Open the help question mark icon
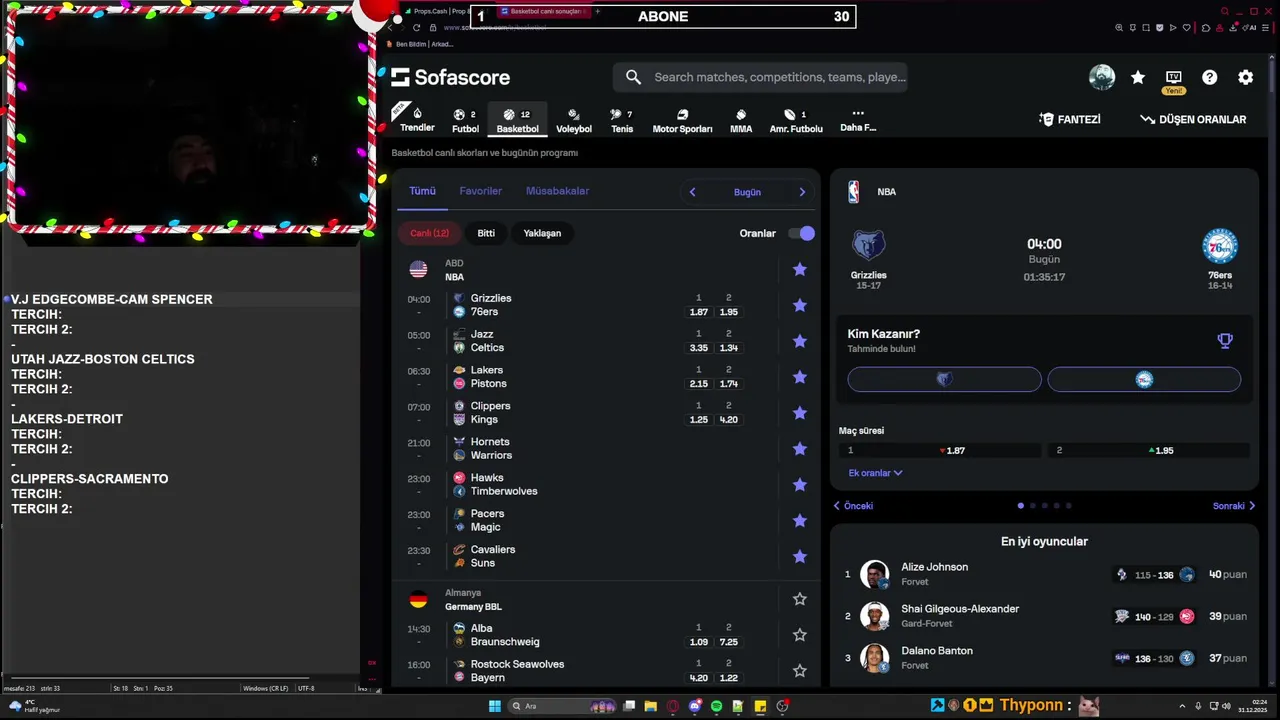 (x=1210, y=77)
